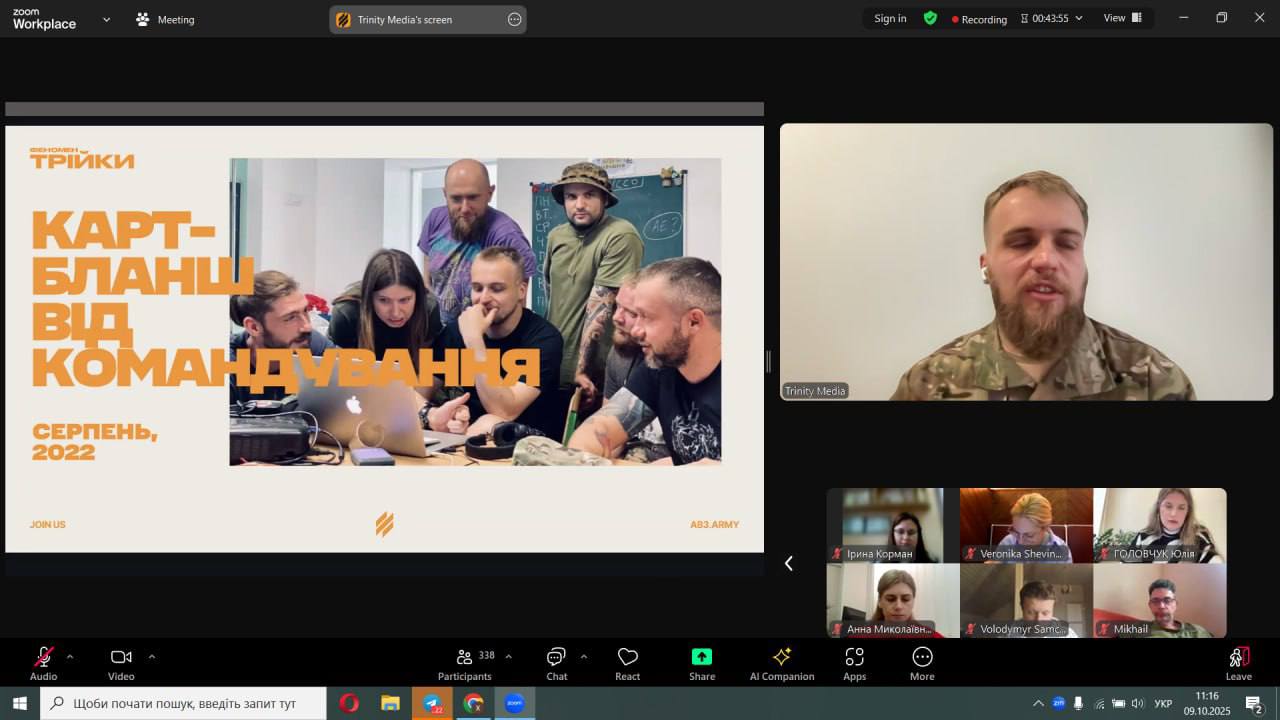Expand the video settings arrow
Image resolution: width=1280 pixels, height=720 pixels.
tap(152, 657)
